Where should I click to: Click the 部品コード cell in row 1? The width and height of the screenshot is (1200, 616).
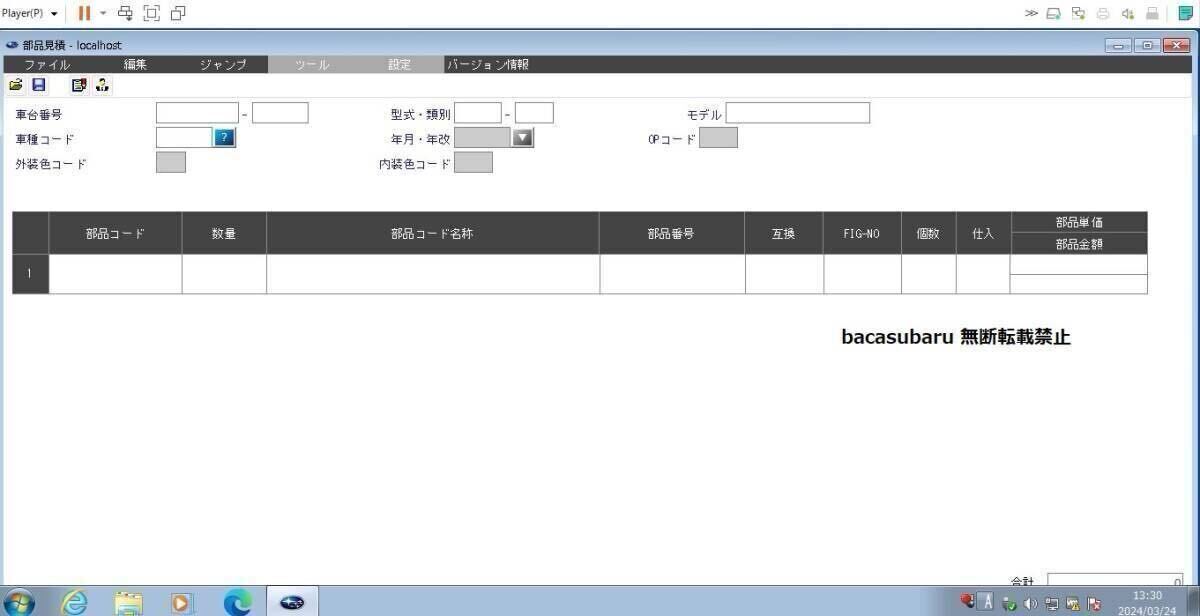coord(115,274)
